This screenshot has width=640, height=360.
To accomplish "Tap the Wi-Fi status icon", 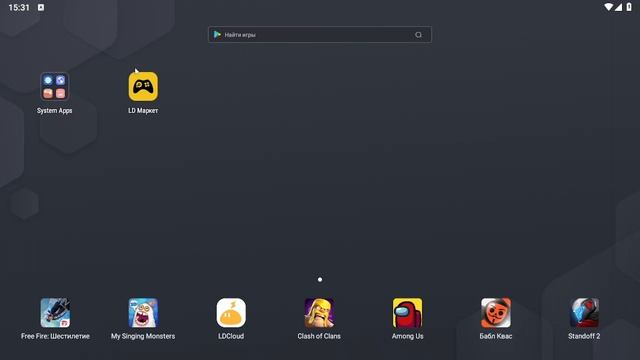I will tap(608, 7).
